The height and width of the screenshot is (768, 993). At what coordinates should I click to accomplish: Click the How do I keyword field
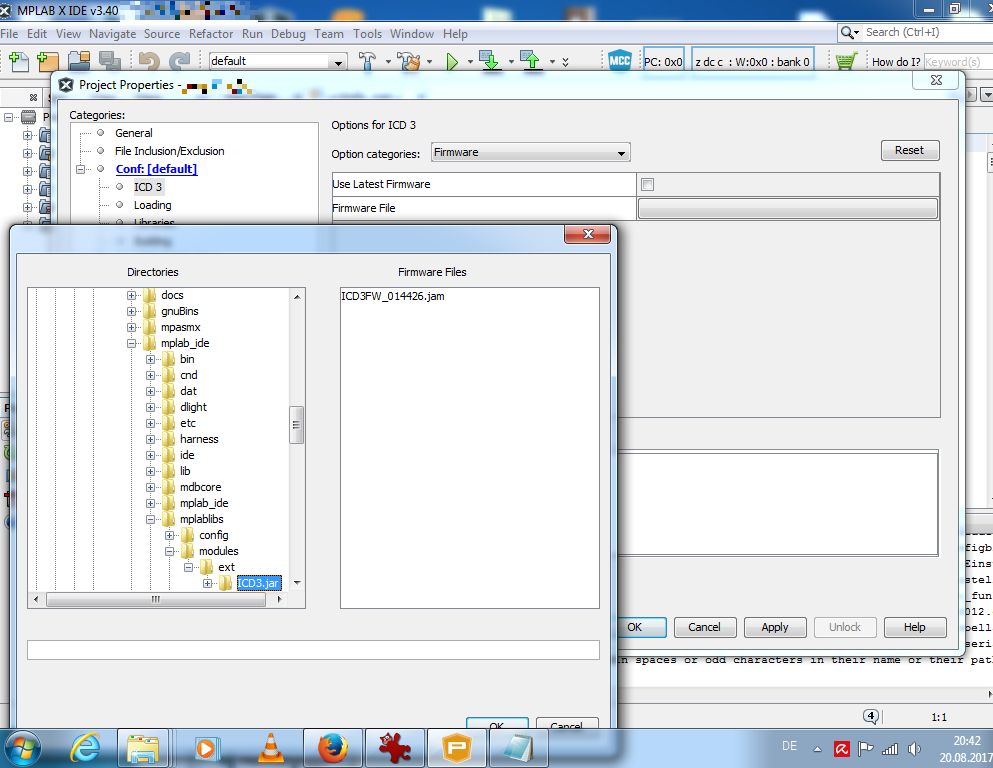(958, 61)
